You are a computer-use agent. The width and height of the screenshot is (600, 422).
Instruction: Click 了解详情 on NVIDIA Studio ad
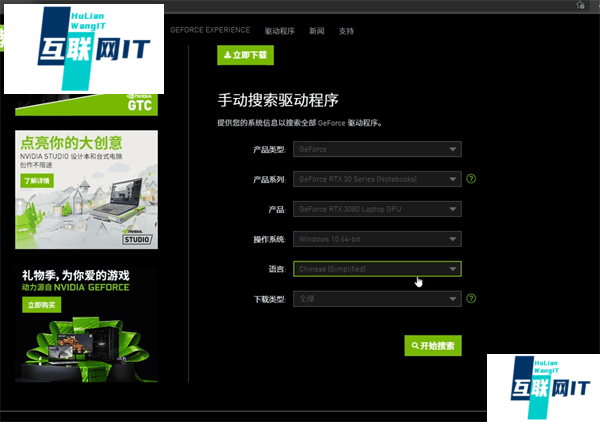[36, 181]
